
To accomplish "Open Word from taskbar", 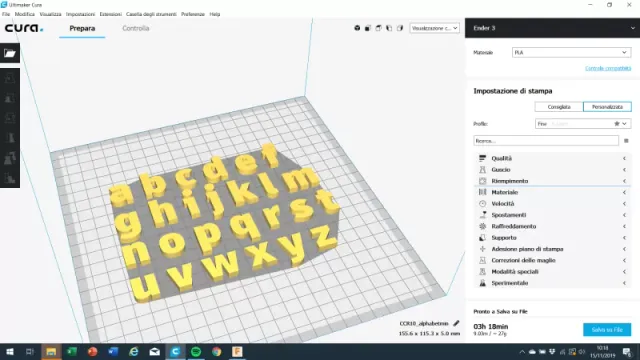I will [113, 351].
